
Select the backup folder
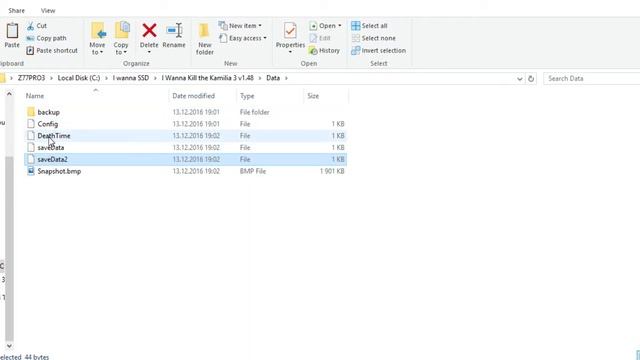point(186,112)
